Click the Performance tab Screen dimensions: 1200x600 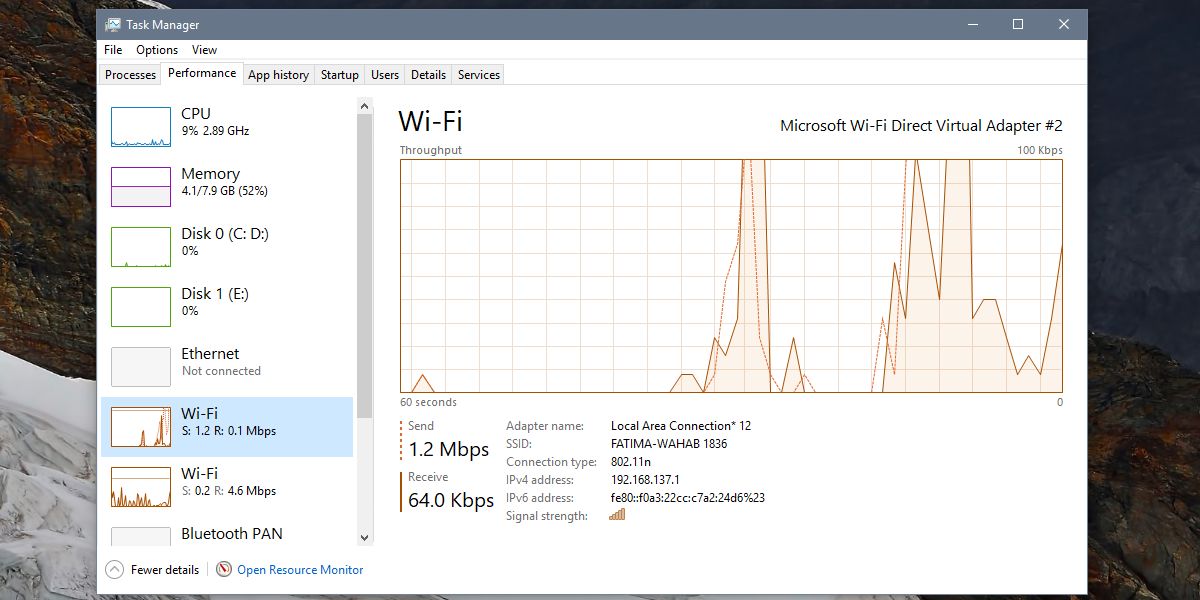[202, 73]
